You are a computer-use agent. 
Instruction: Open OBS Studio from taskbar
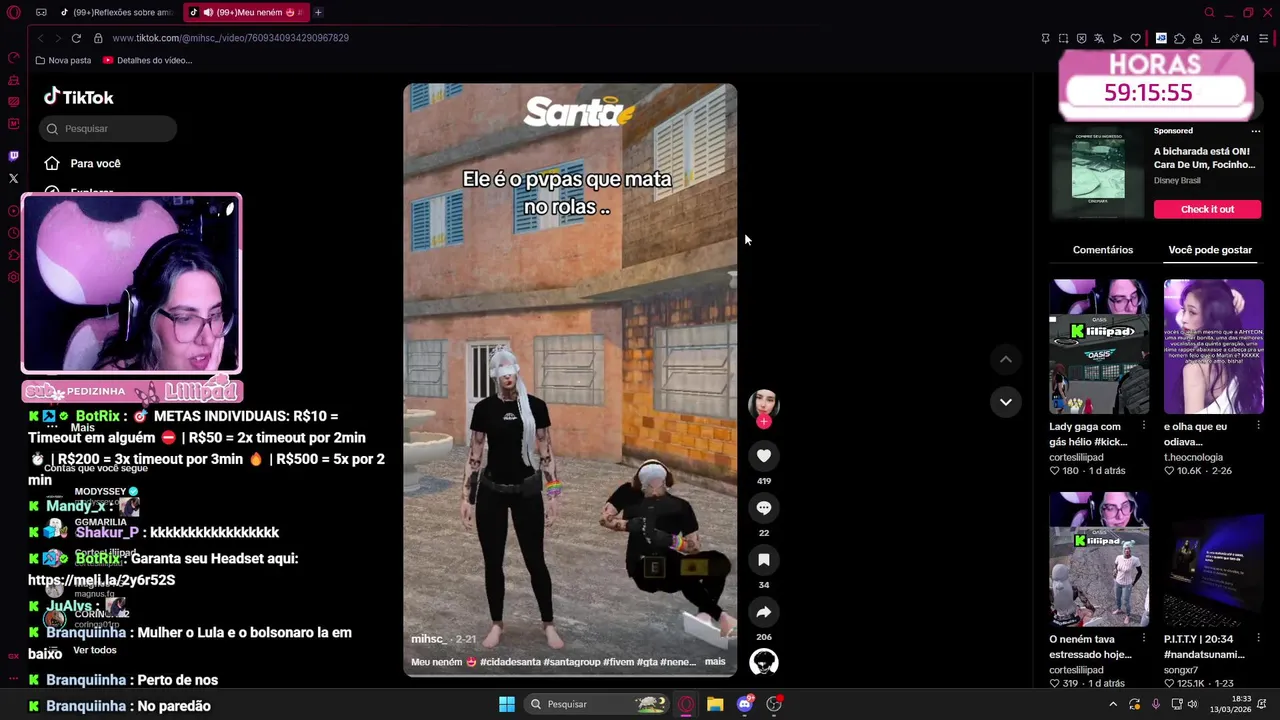click(x=774, y=704)
